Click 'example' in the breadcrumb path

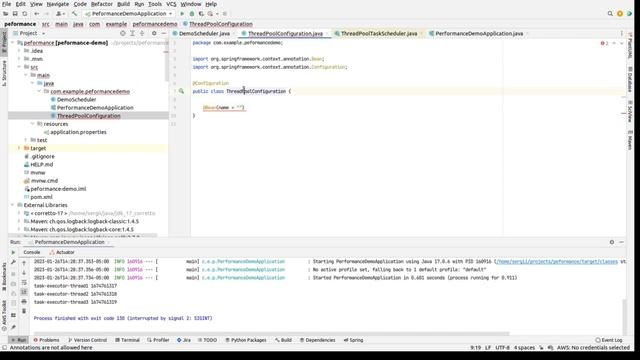click(x=116, y=24)
